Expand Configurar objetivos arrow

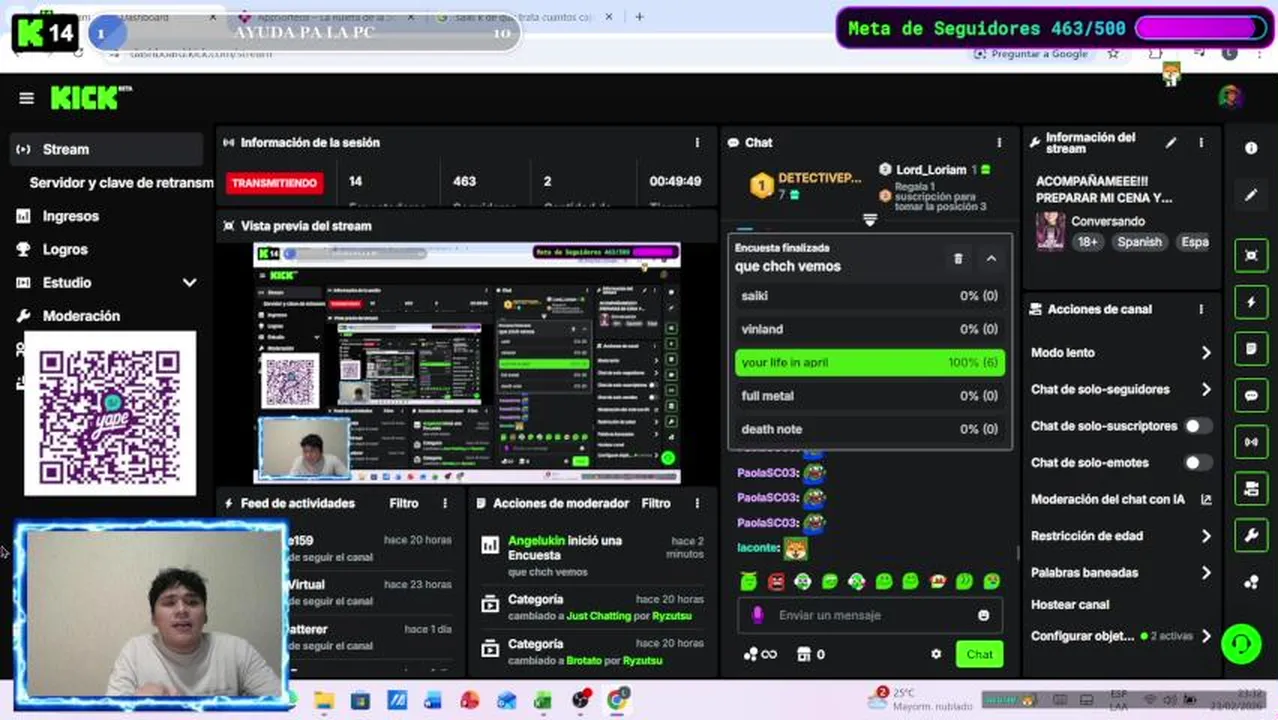tap(1206, 636)
